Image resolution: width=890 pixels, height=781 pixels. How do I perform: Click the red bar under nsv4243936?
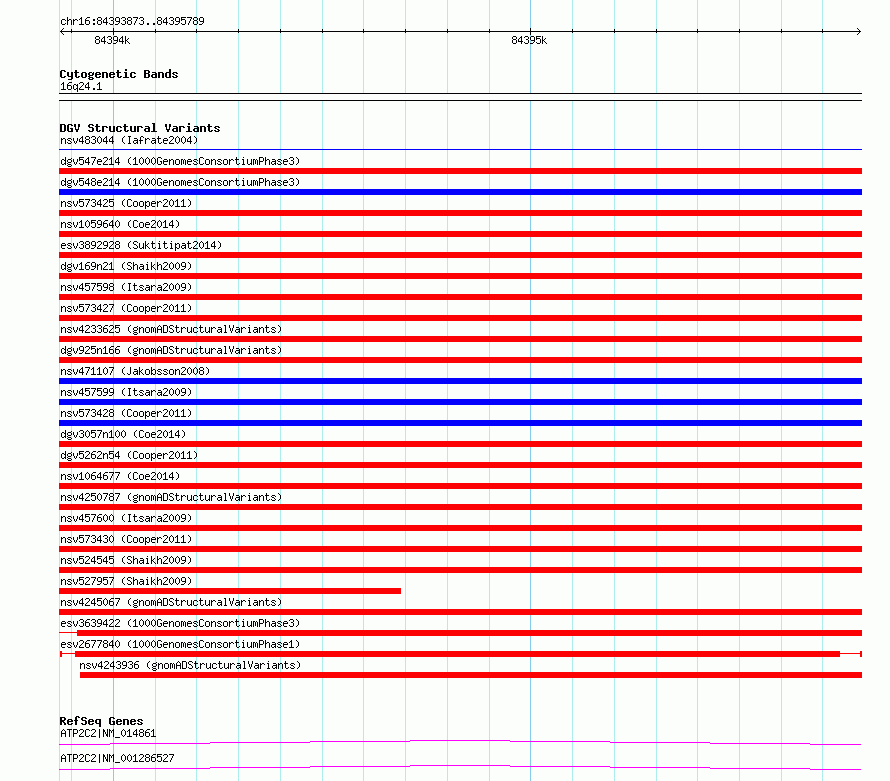click(471, 675)
